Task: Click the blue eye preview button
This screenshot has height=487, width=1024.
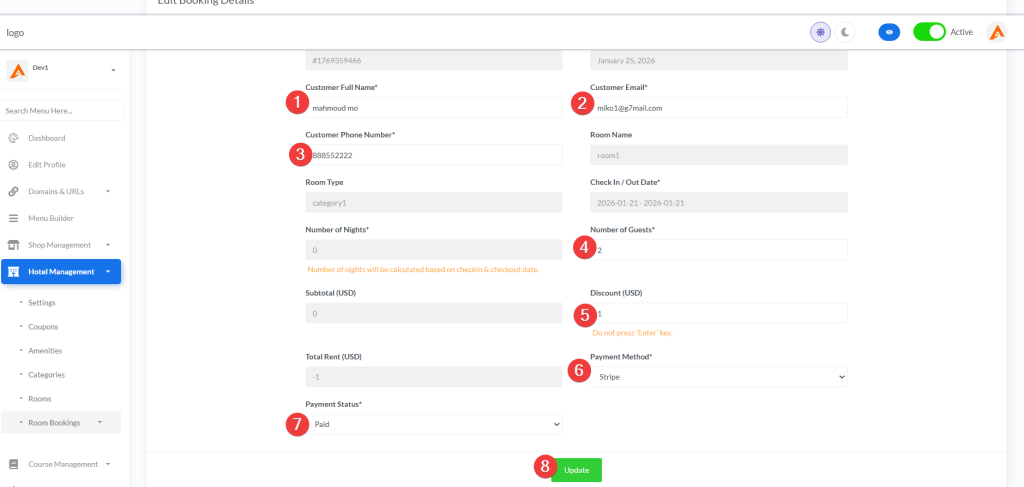Action: (888, 32)
